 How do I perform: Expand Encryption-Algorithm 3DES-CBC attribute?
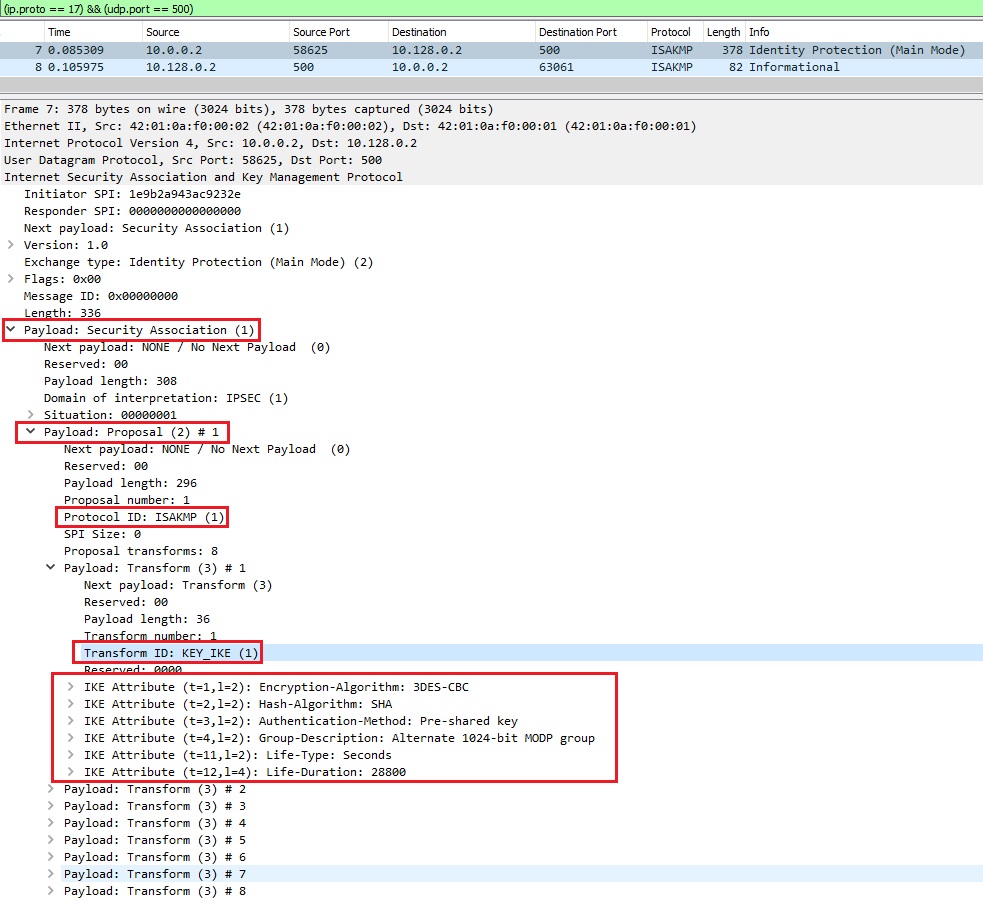coord(71,687)
